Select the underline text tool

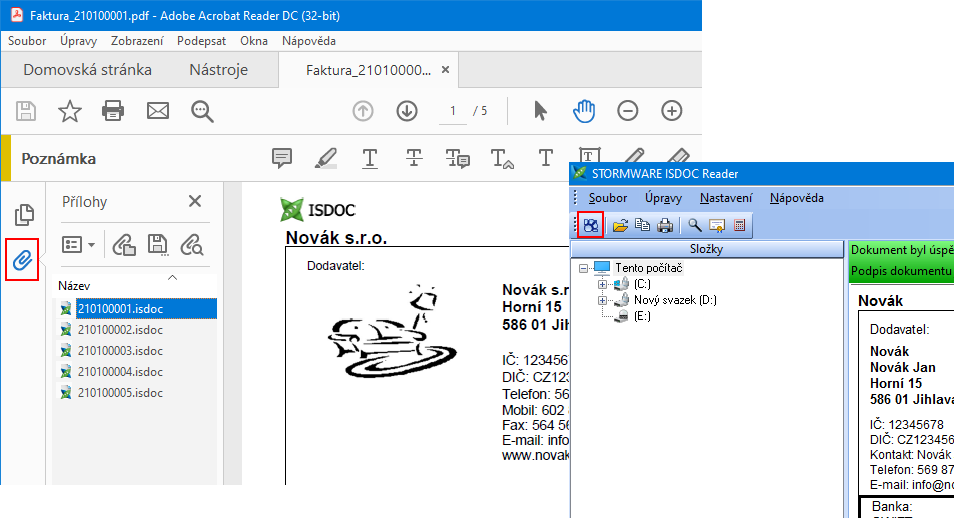(370, 158)
